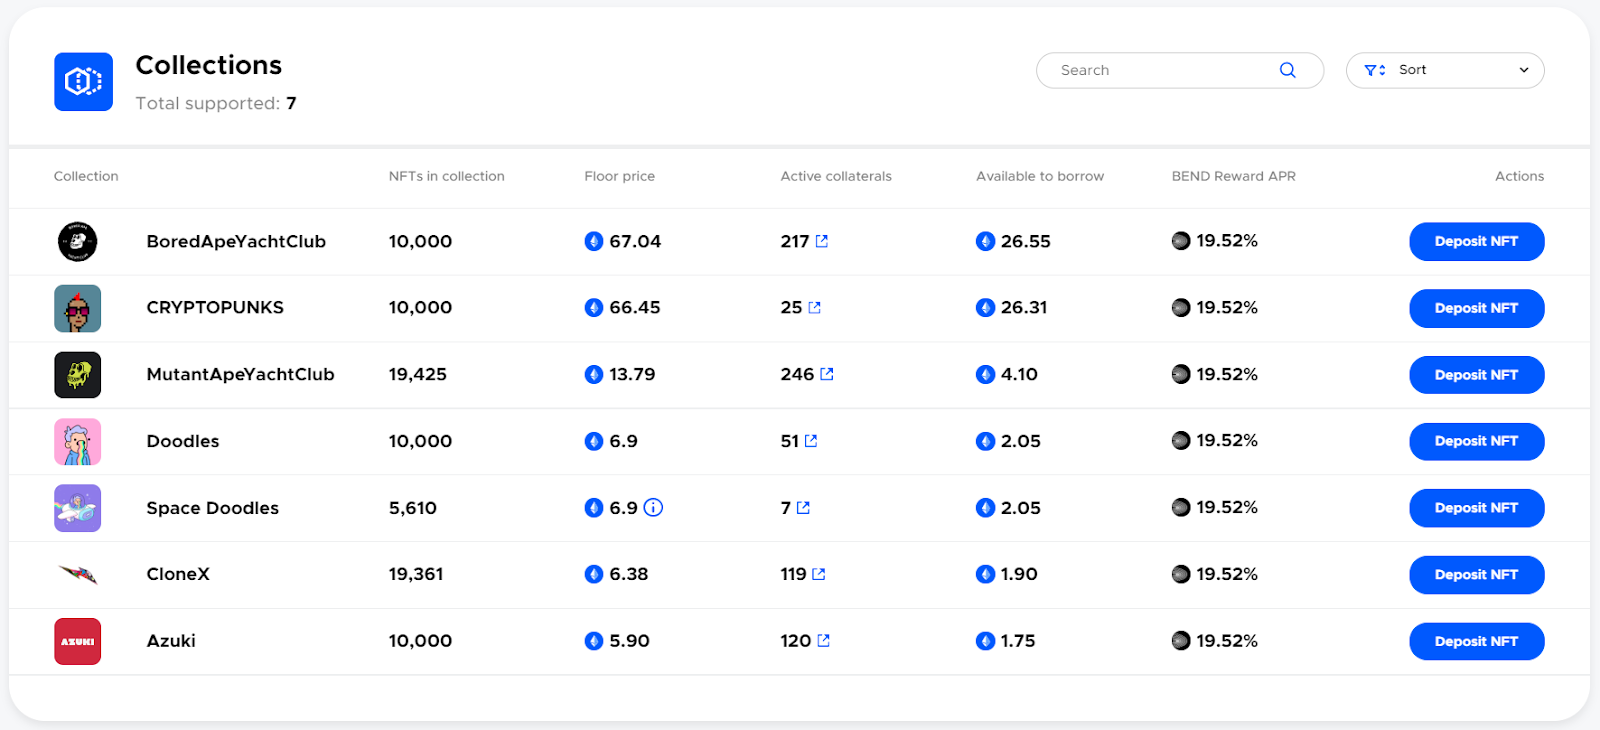The height and width of the screenshot is (730, 1600).
Task: Open CRYPTOPUNKS active collaterals external link icon
Action: (x=815, y=308)
